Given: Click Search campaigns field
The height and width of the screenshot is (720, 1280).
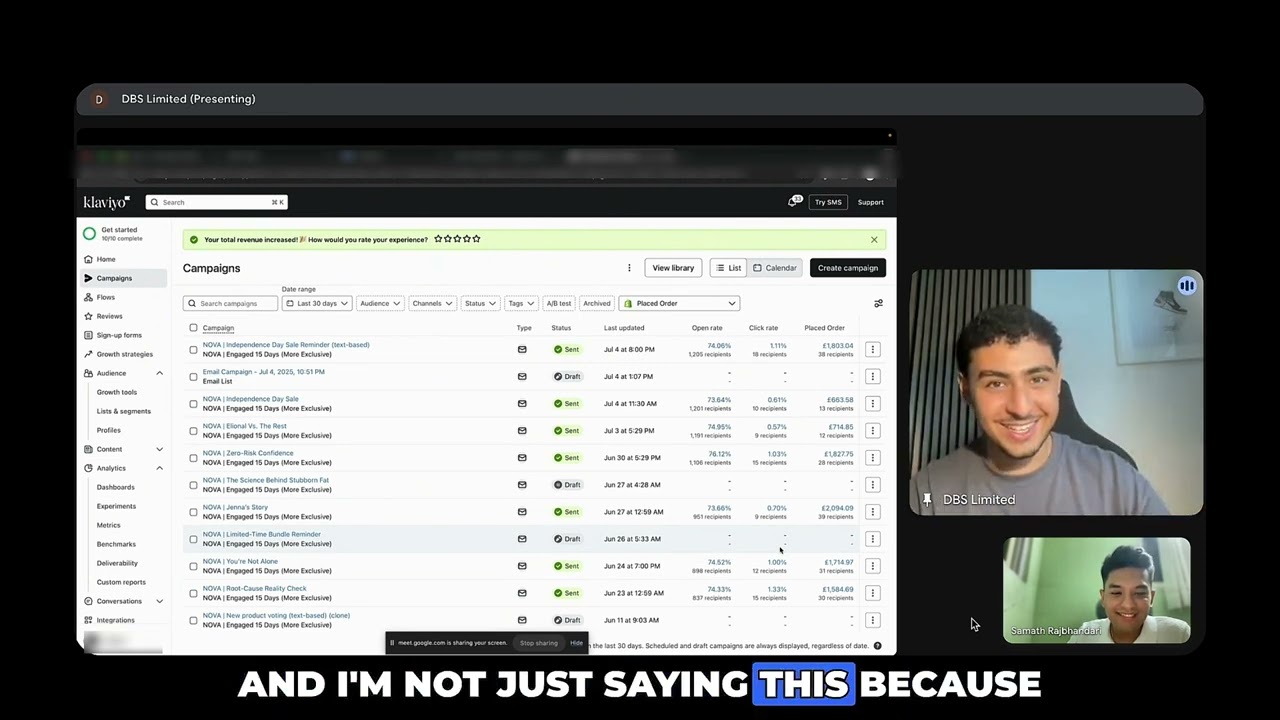Looking at the screenshot, I should (x=230, y=303).
